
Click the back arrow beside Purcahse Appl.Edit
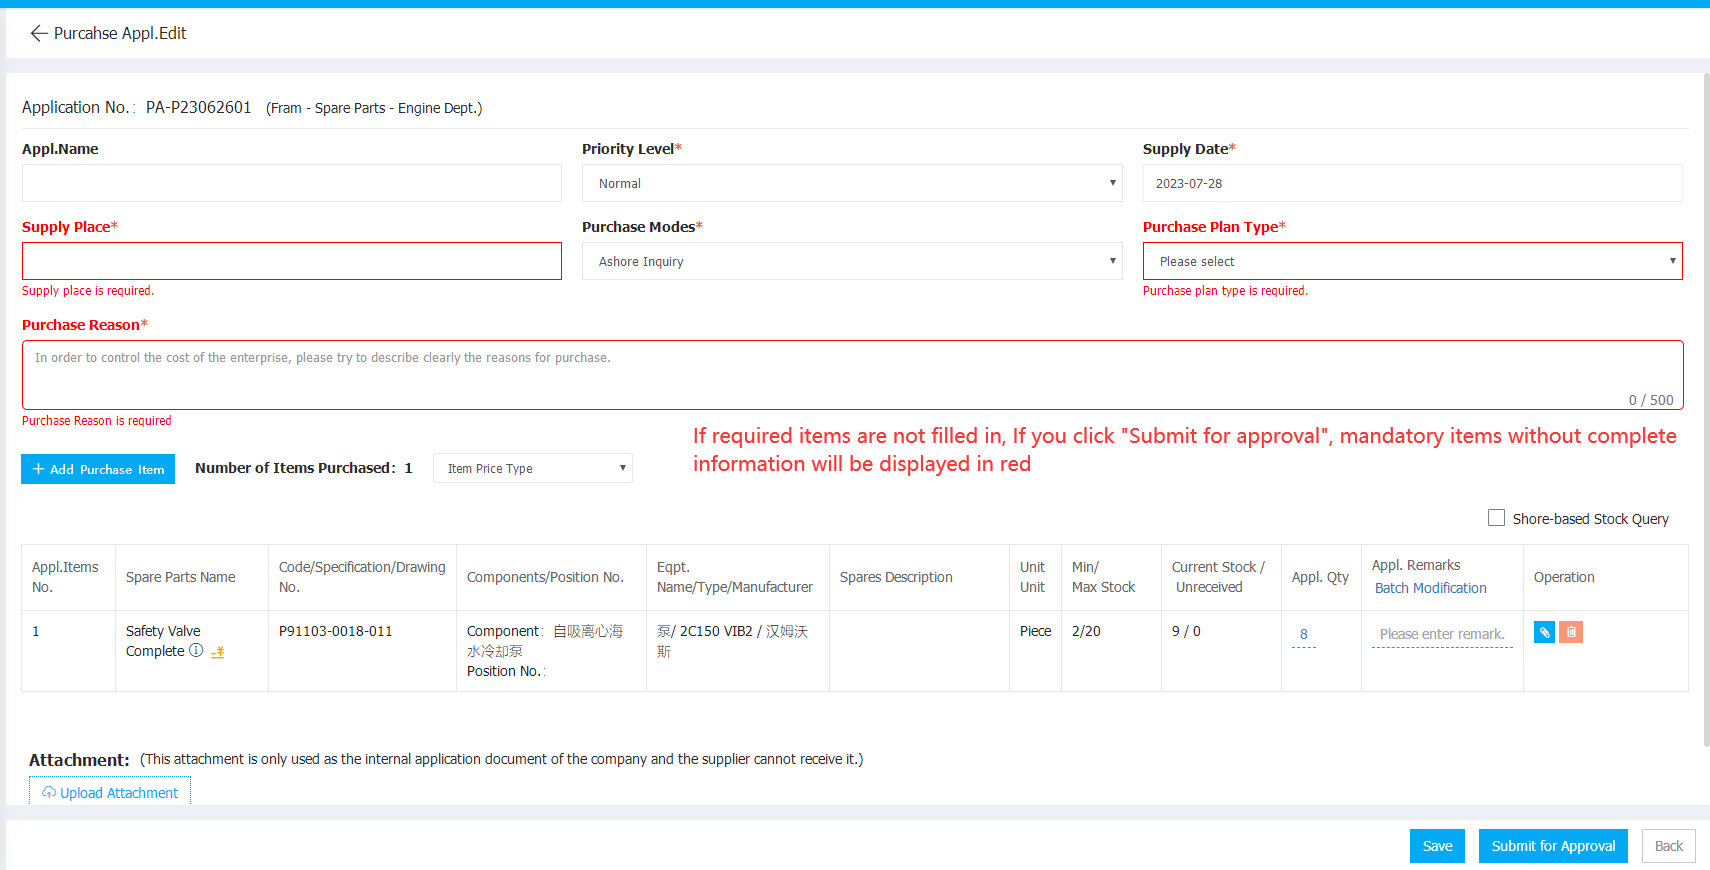tap(39, 33)
